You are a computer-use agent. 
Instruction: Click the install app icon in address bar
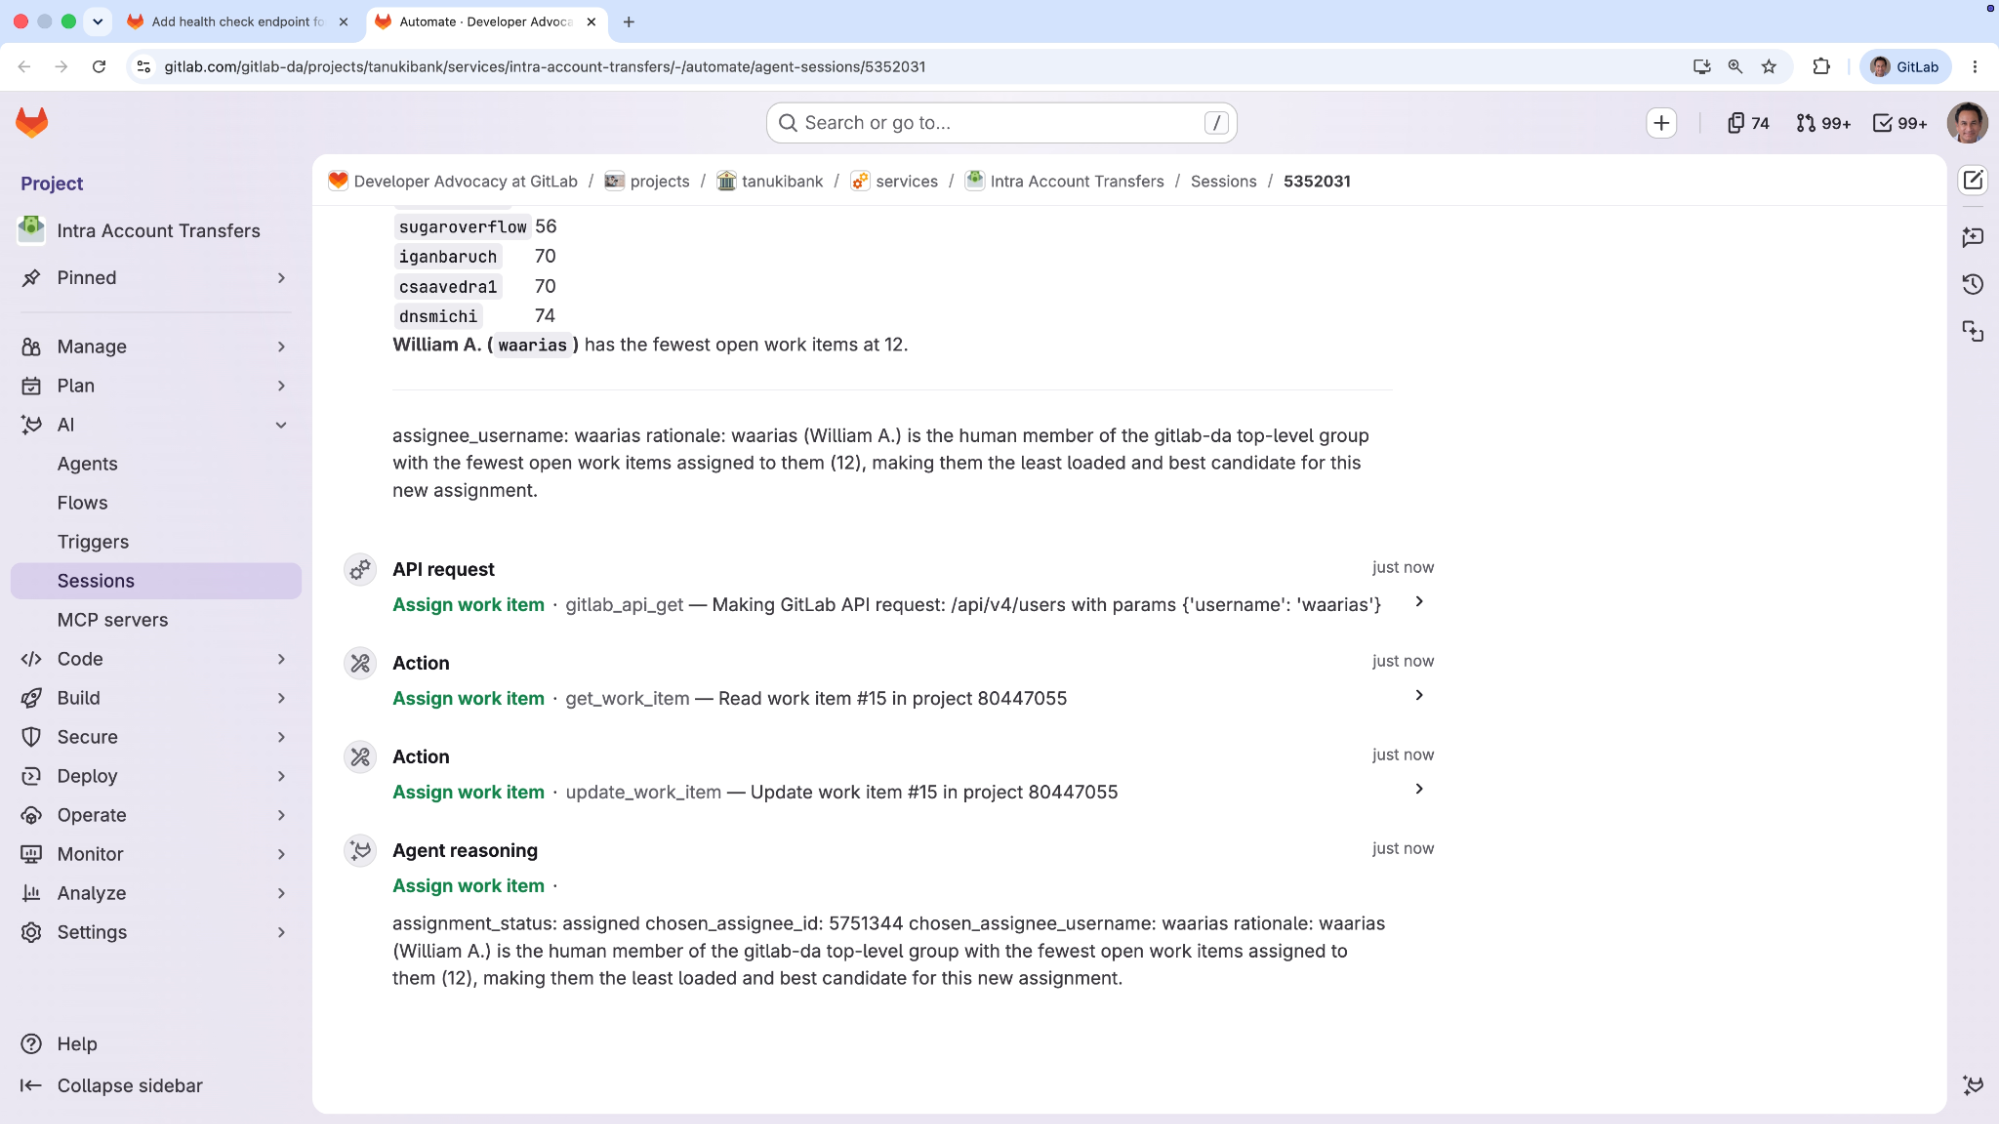click(x=1701, y=67)
